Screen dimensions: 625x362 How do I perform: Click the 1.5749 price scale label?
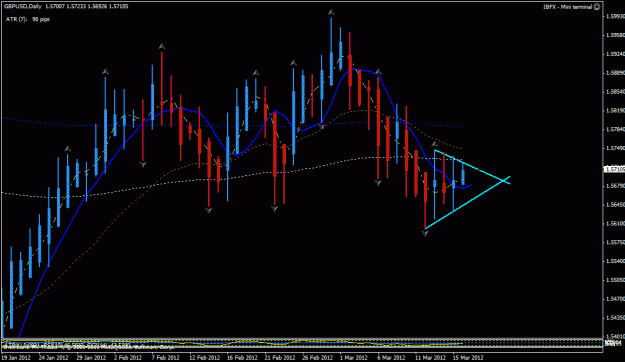[x=615, y=148]
